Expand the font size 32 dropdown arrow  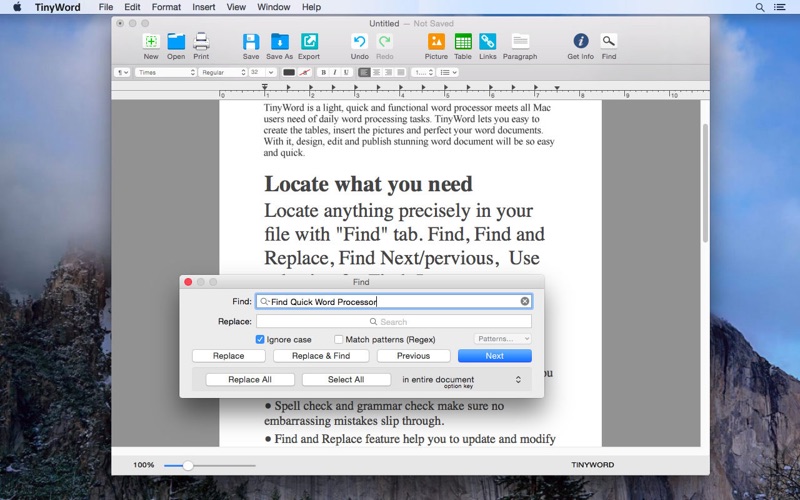click(271, 72)
